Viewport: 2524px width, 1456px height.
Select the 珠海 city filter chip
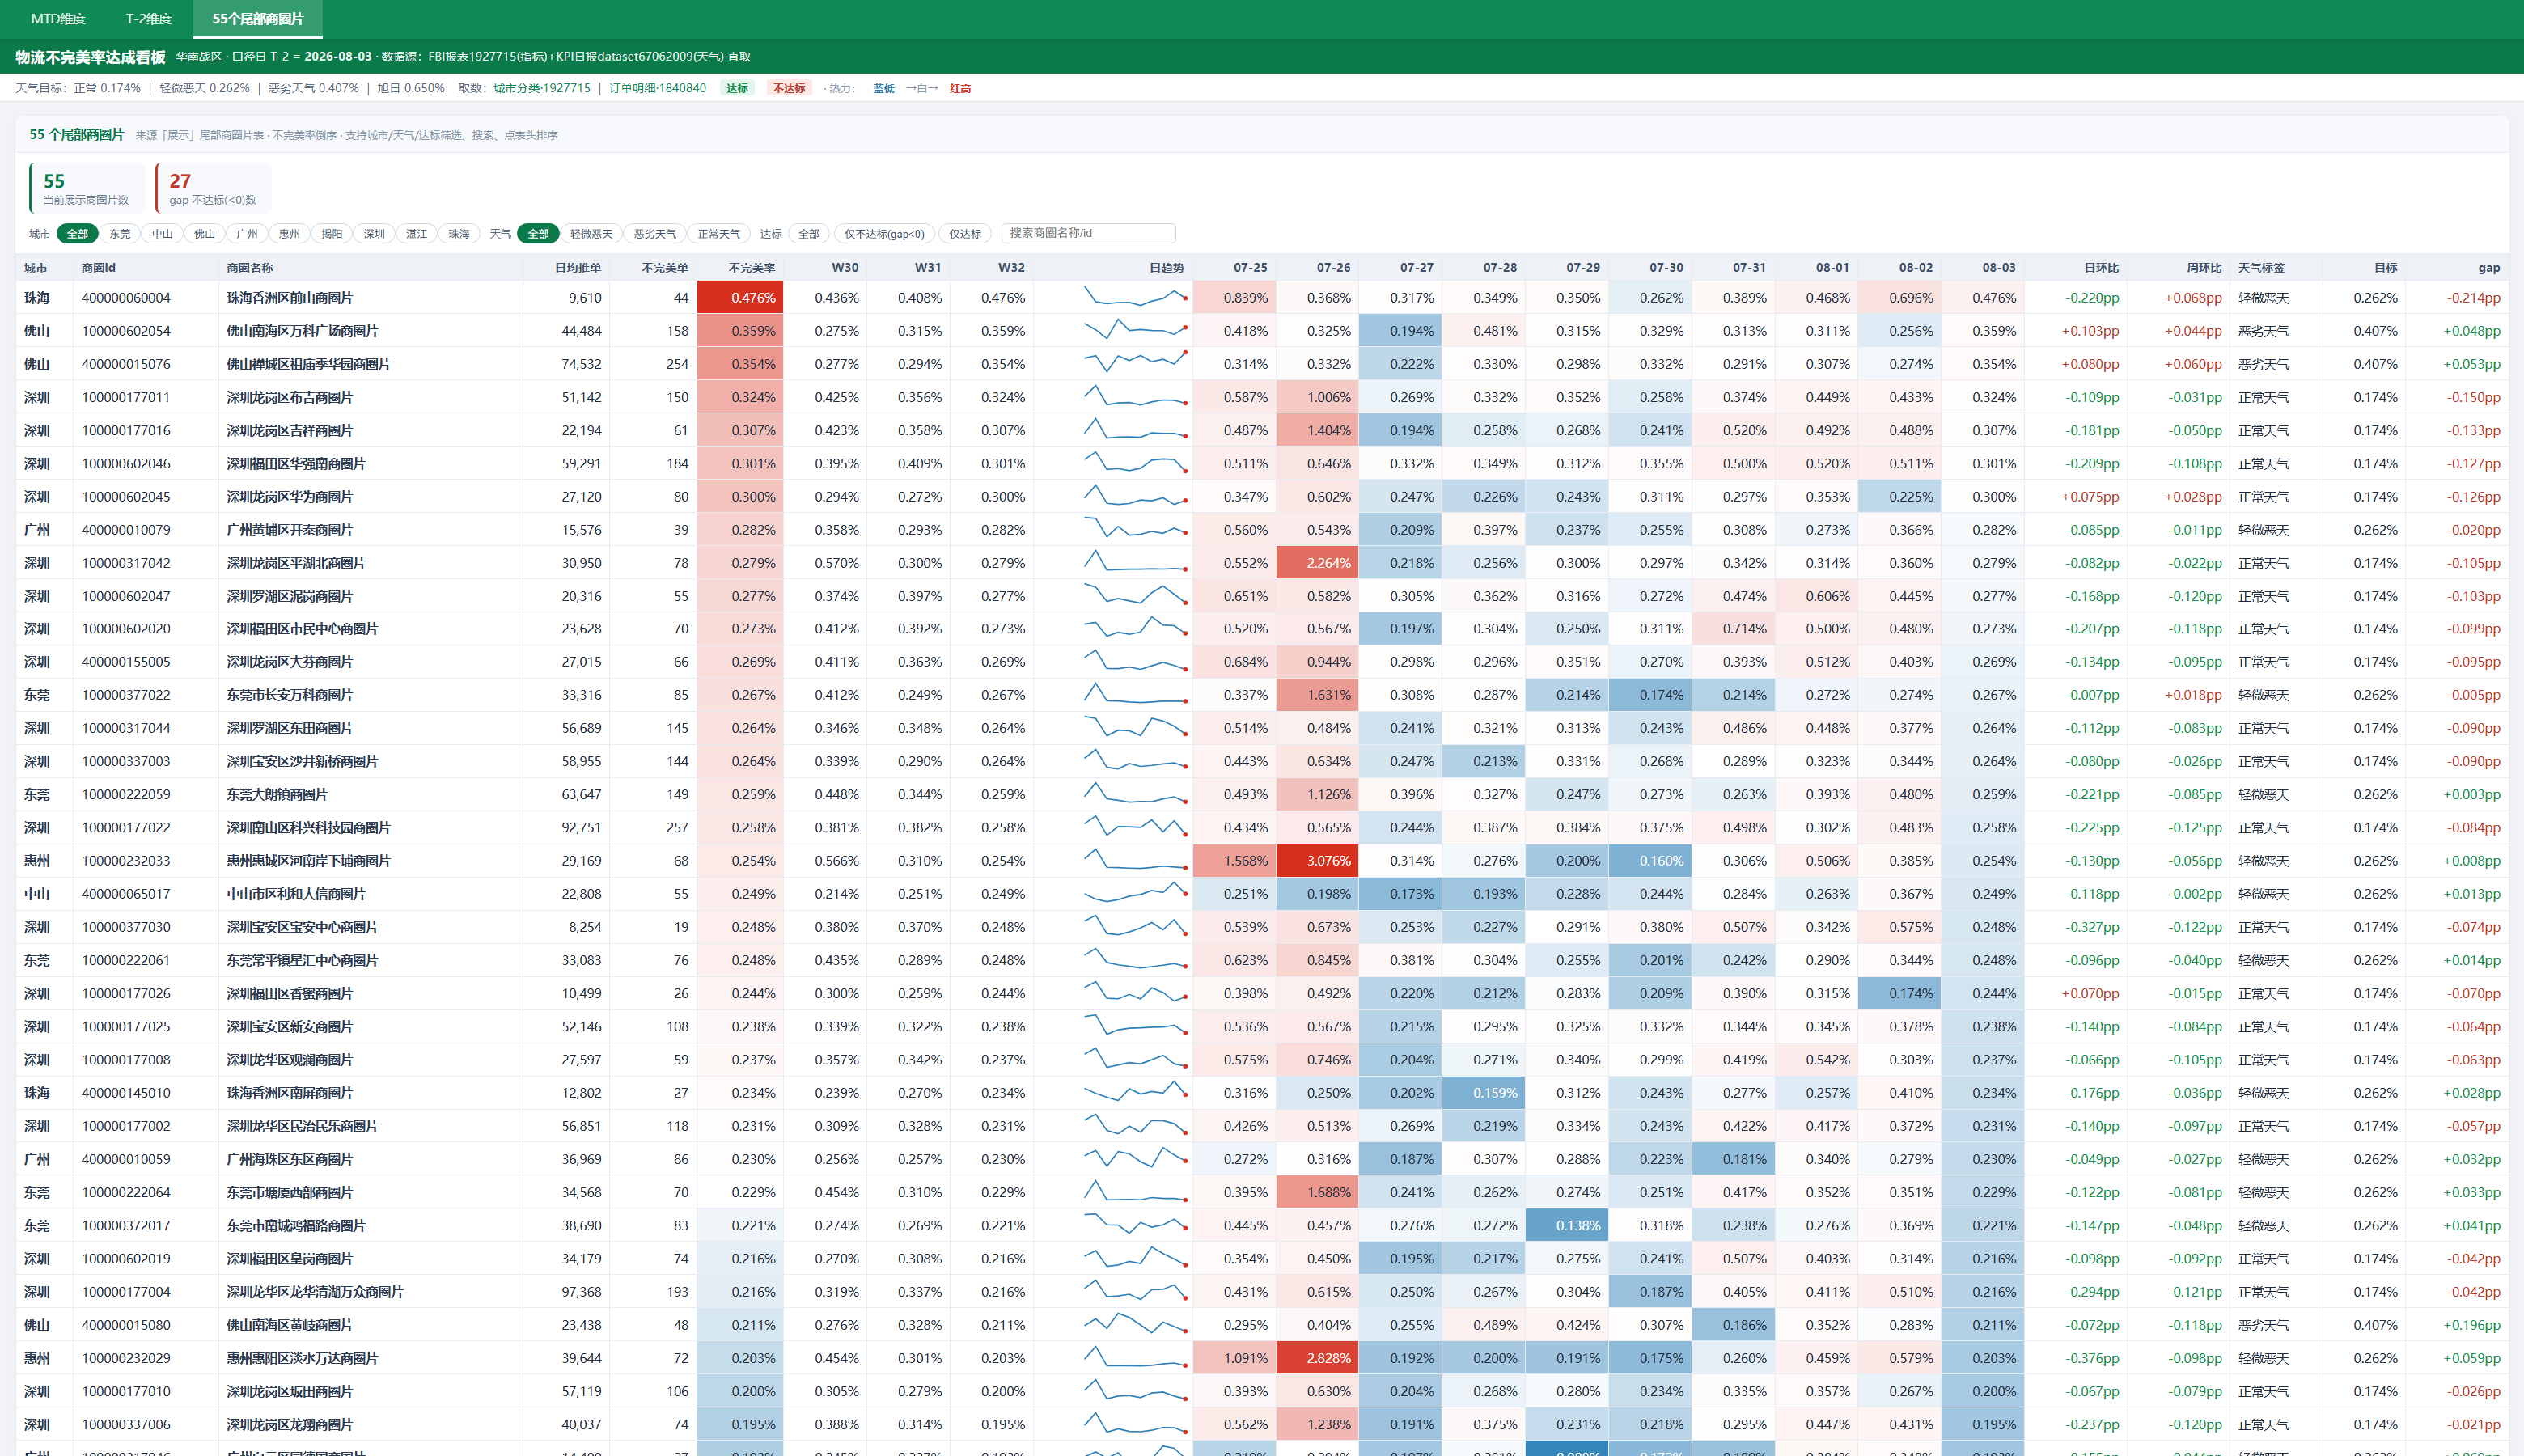pos(459,234)
